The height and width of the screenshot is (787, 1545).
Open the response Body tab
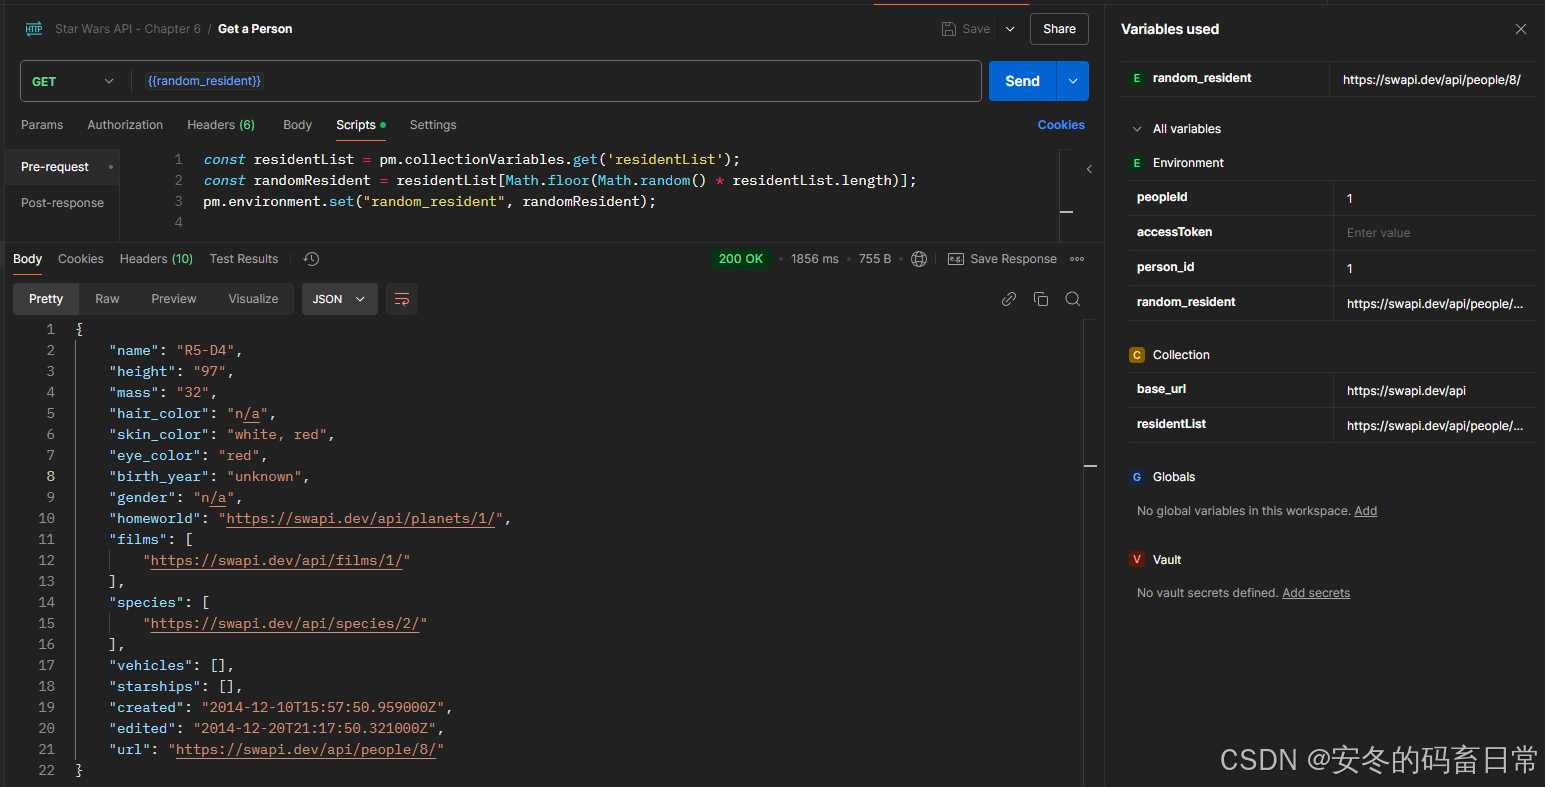[27, 259]
